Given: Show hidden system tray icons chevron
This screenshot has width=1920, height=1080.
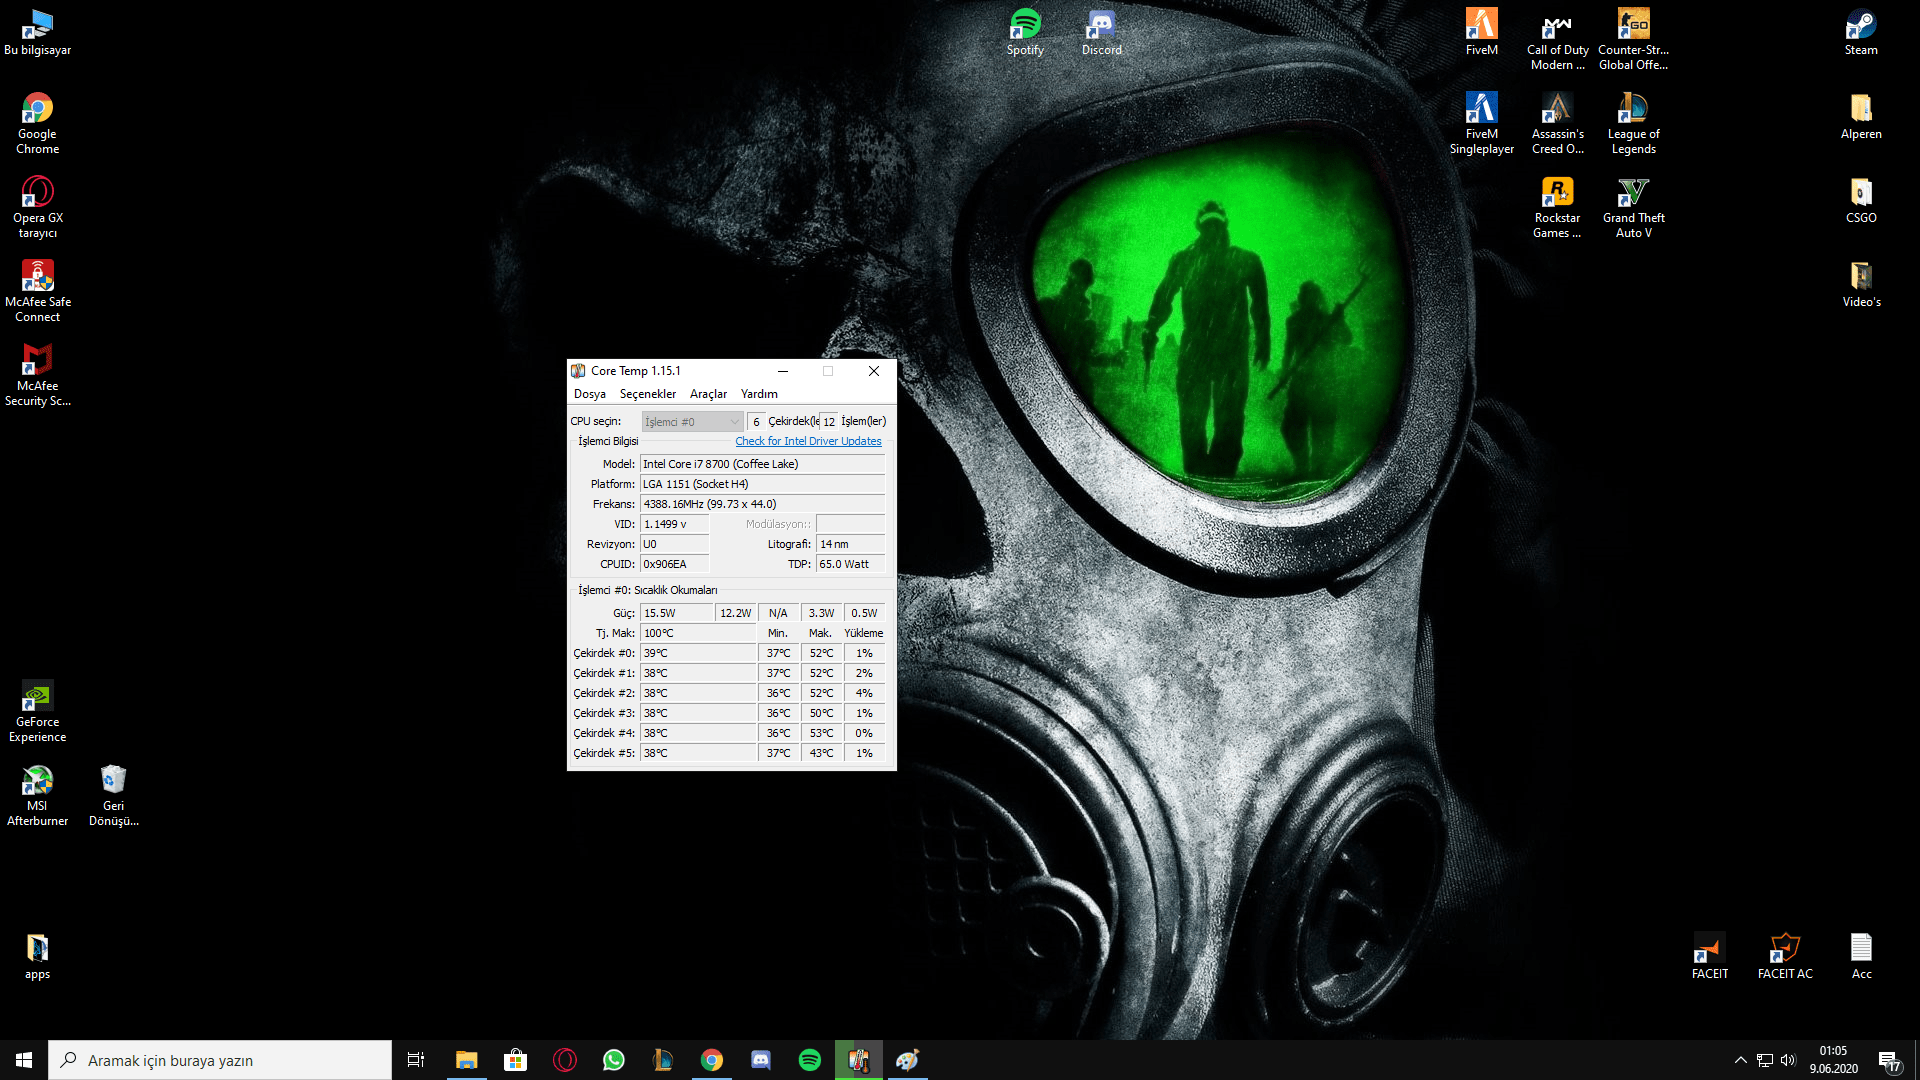Looking at the screenshot, I should coord(1740,1060).
